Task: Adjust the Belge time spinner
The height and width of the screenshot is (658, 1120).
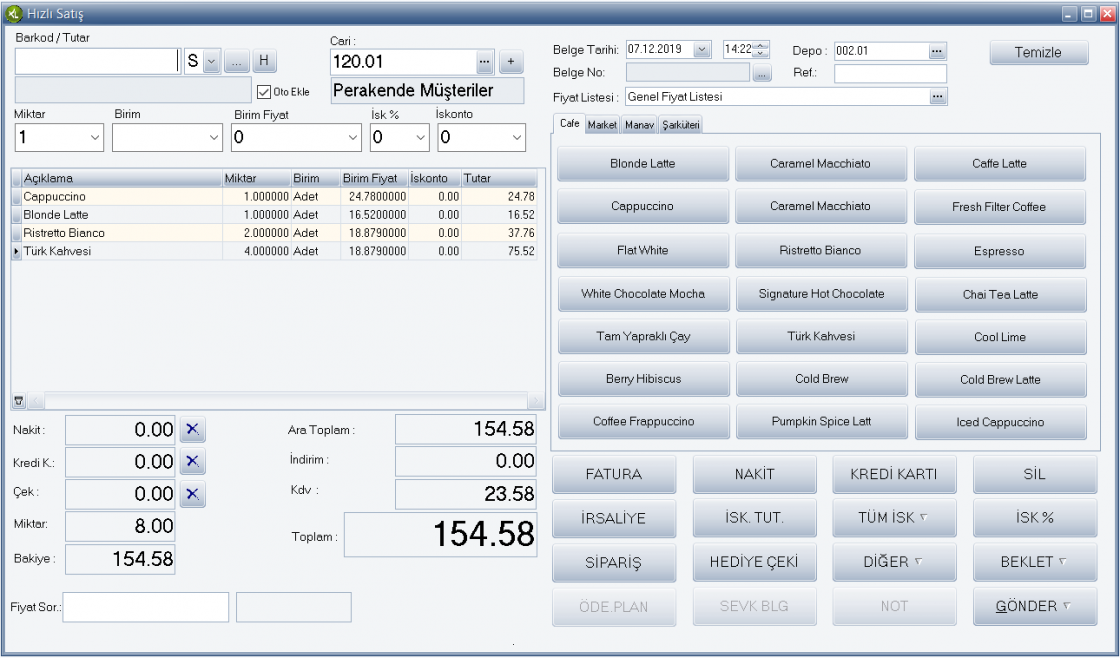Action: pos(761,49)
